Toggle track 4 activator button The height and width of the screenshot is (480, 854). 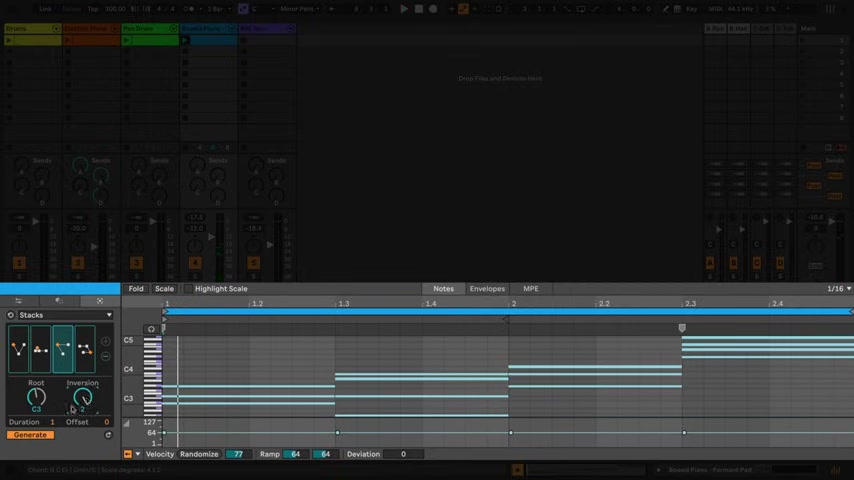pyautogui.click(x=194, y=263)
